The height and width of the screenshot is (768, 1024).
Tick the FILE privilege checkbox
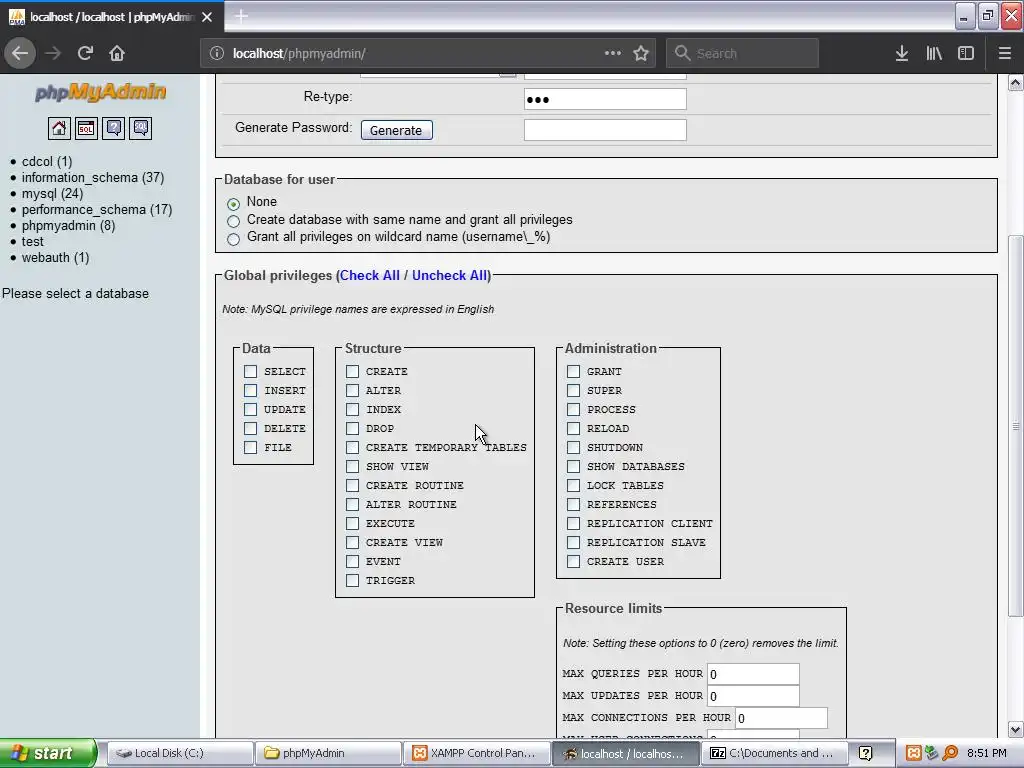[250, 447]
